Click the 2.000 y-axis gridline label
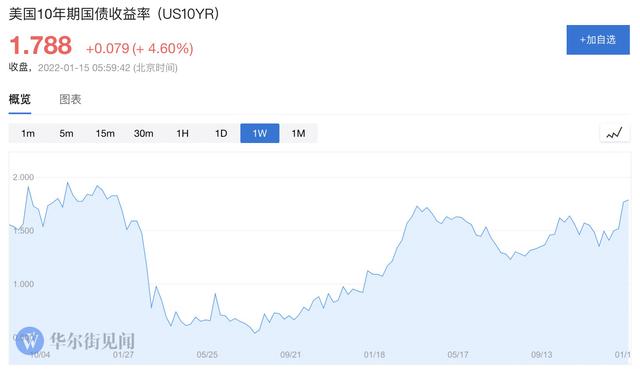The width and height of the screenshot is (640, 372). (x=23, y=177)
